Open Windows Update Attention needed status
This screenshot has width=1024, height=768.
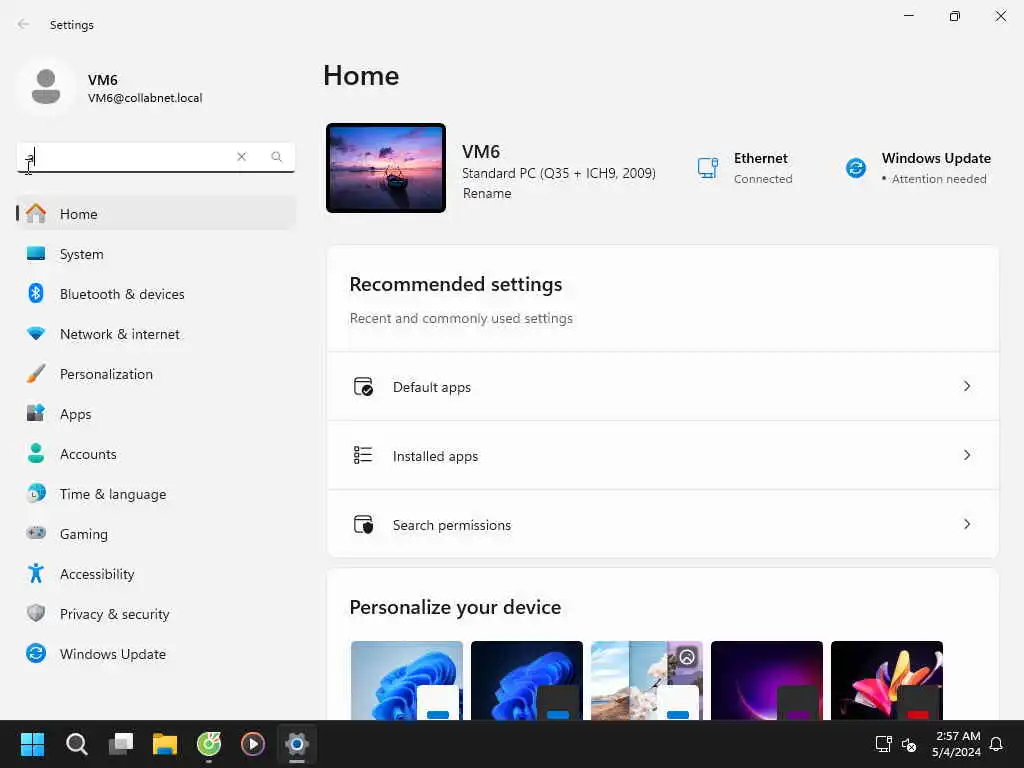[x=918, y=168]
